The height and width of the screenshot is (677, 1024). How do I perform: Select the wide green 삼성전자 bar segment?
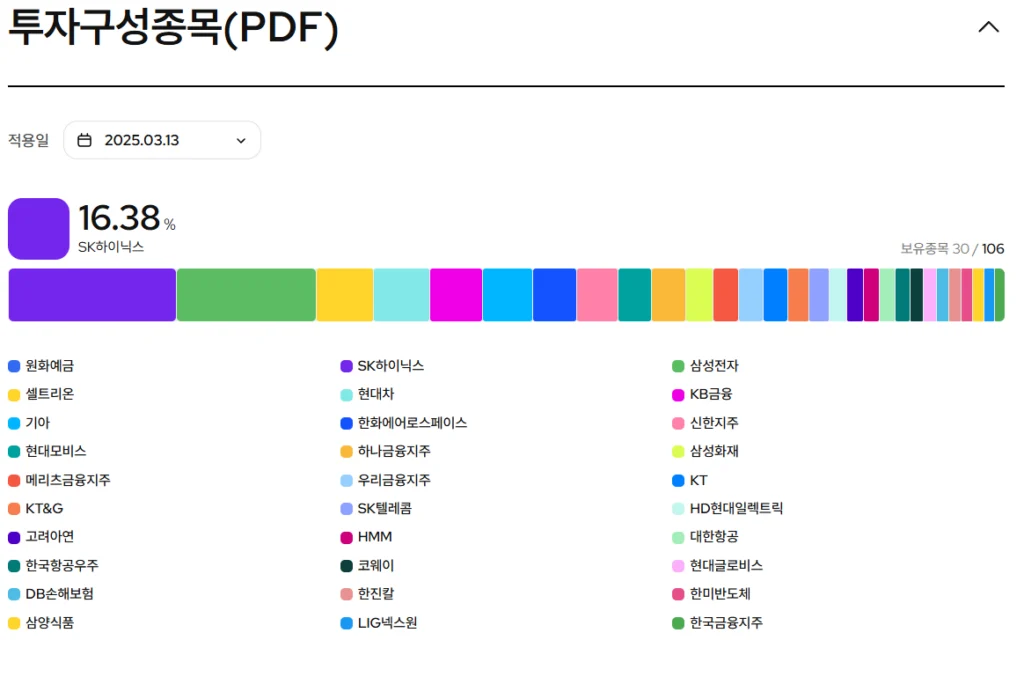[x=246, y=295]
